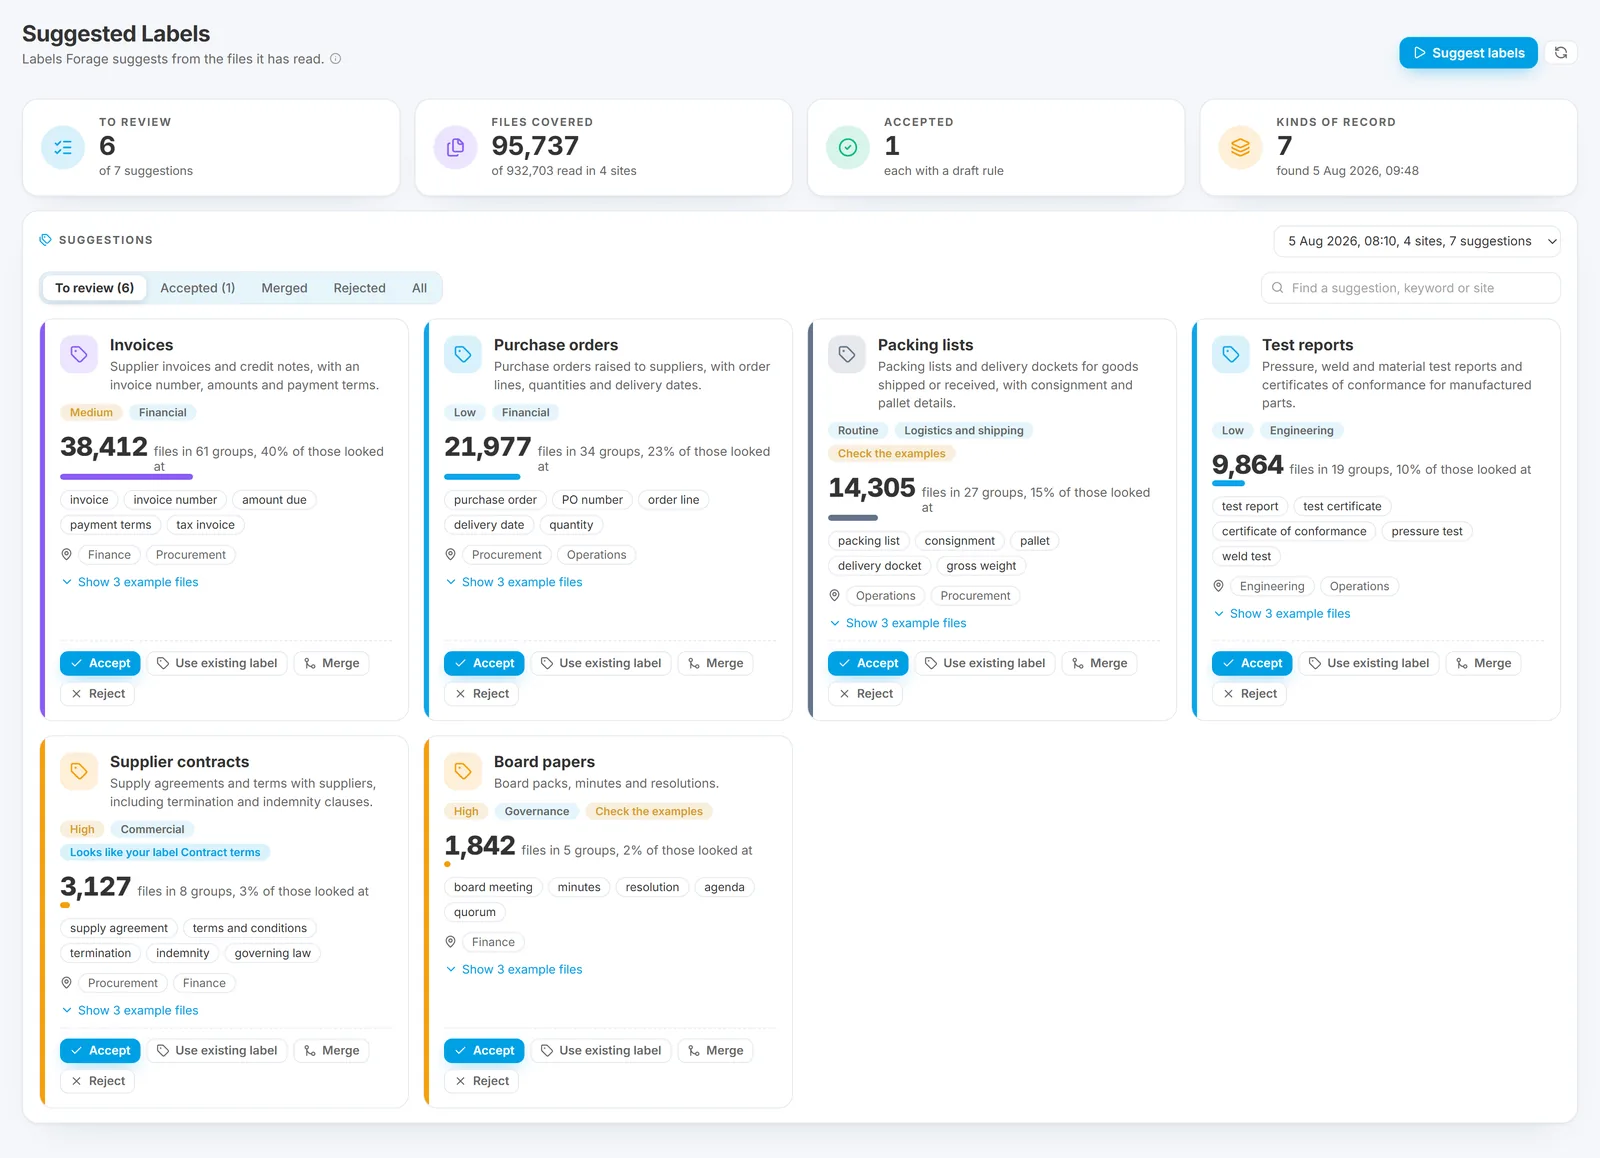Switch to the Merged tab
Image resolution: width=1600 pixels, height=1158 pixels.
click(x=285, y=288)
